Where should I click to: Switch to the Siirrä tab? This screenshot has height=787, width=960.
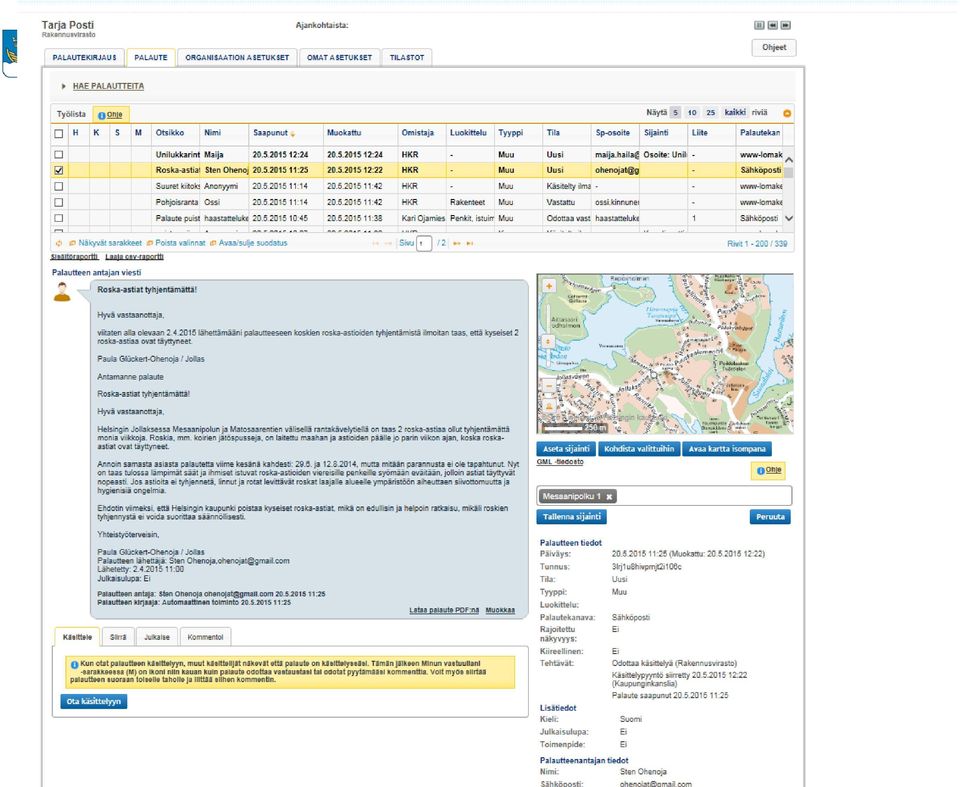(118, 637)
